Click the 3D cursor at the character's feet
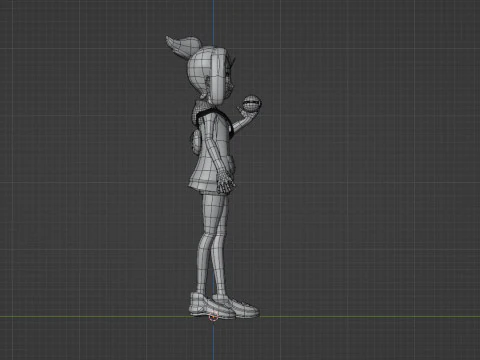Image resolution: width=480 pixels, height=360 pixels. pyautogui.click(x=213, y=316)
